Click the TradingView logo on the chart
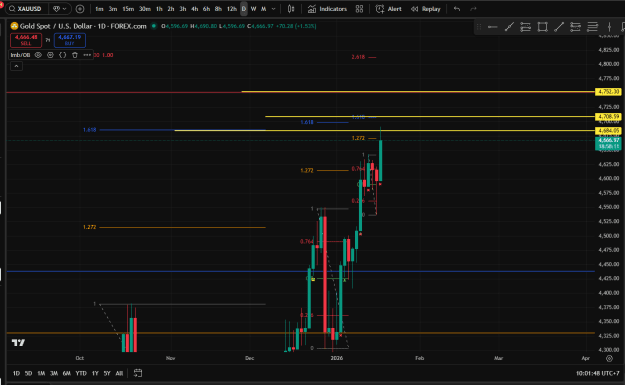Image resolution: width=625 pixels, height=385 pixels. pos(18,342)
